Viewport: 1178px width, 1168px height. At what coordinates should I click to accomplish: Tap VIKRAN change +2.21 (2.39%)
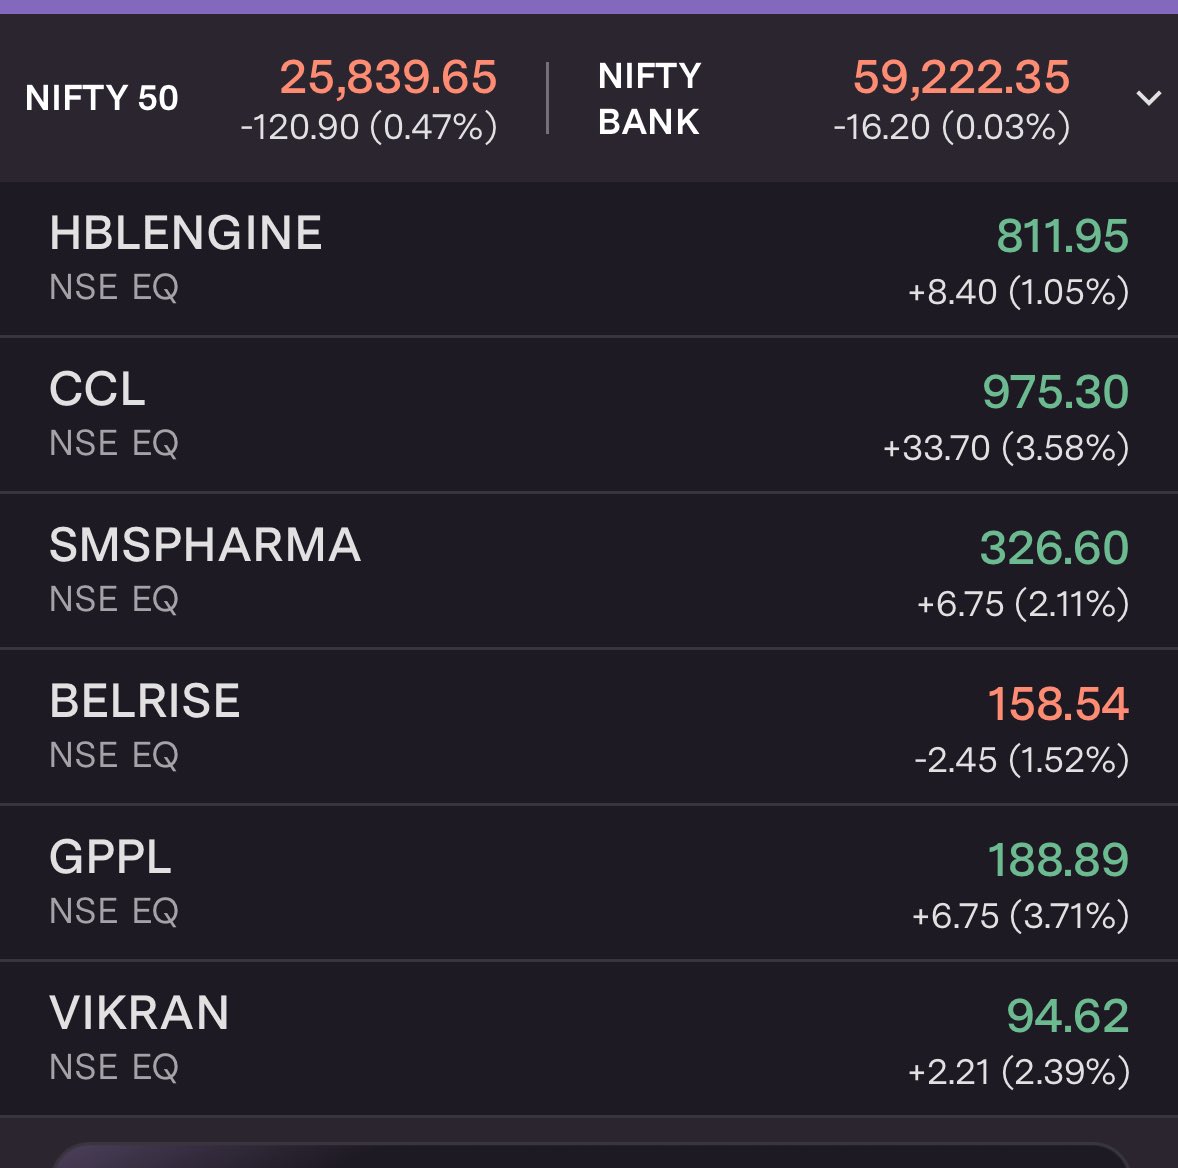[x=1018, y=1072]
